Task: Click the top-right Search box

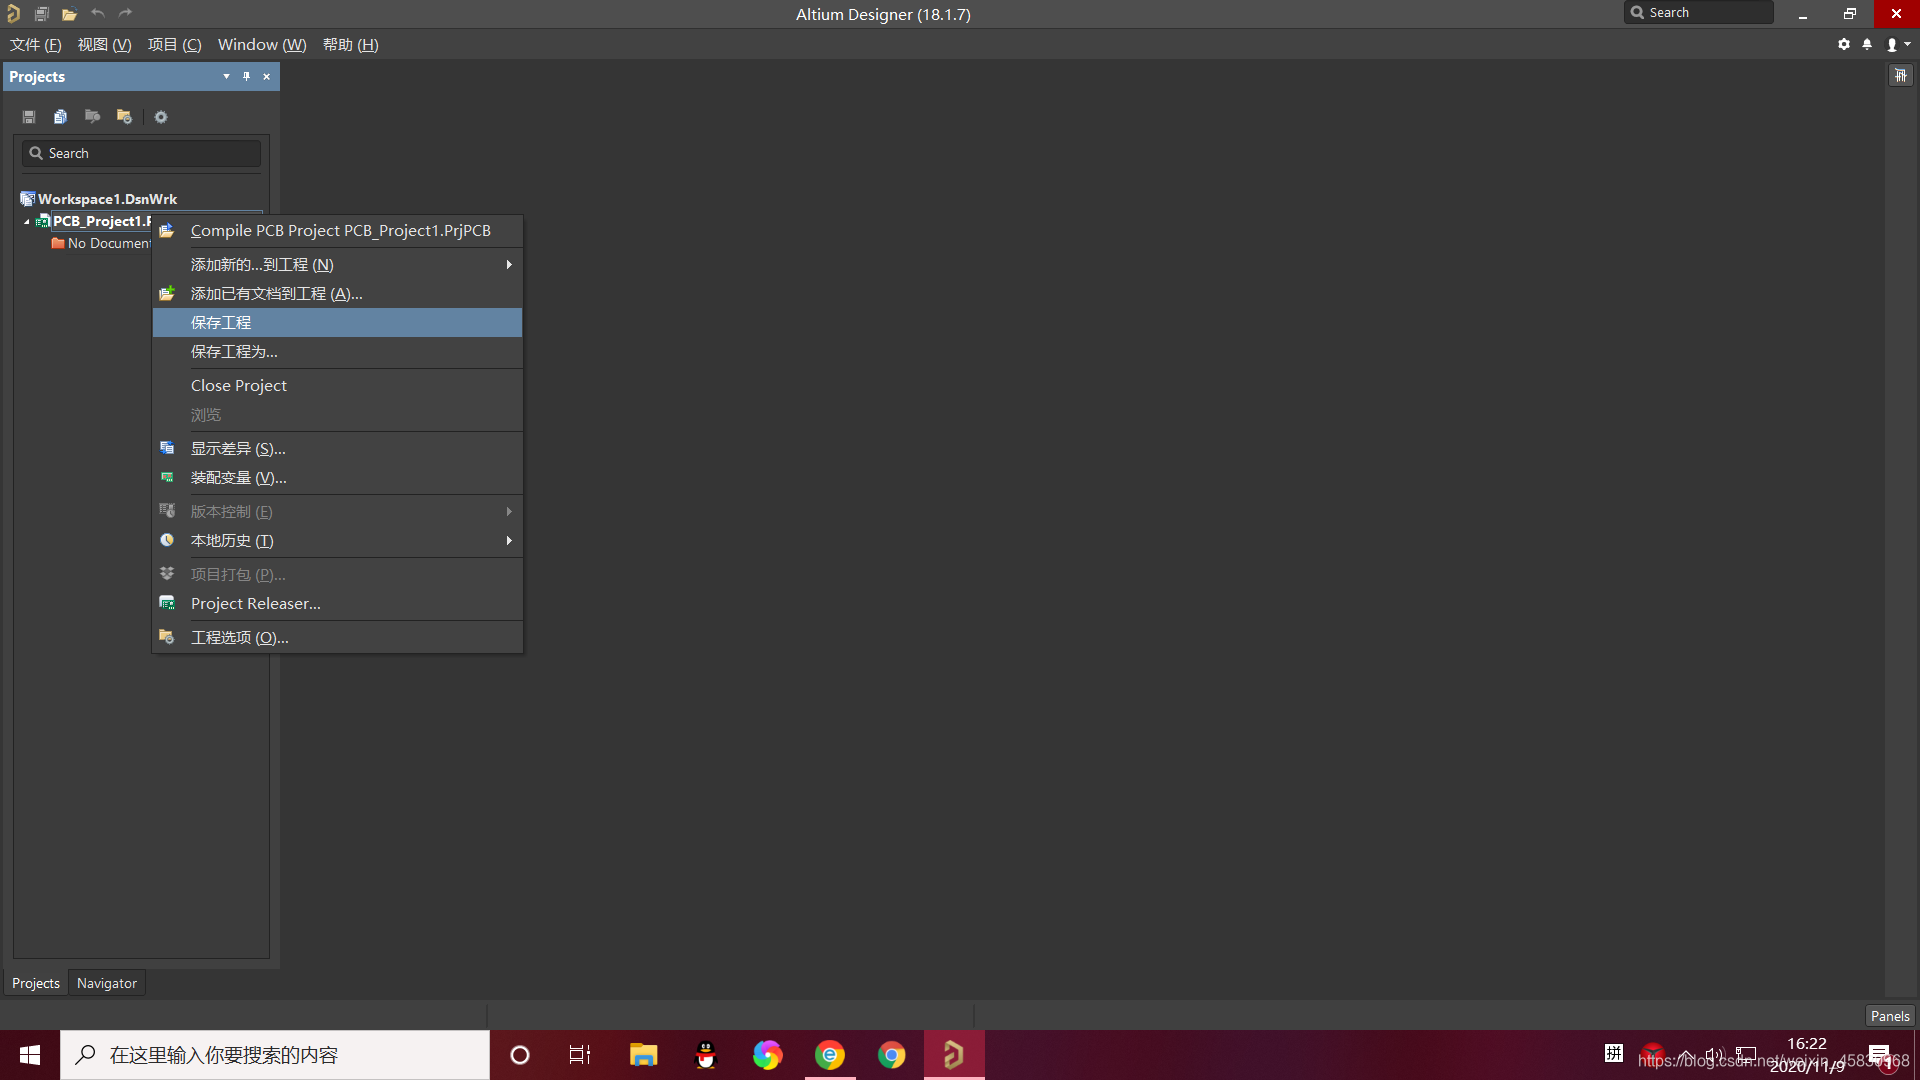Action: [1699, 12]
